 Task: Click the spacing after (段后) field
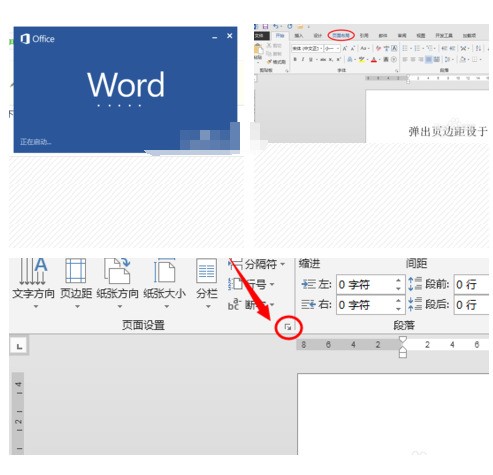coord(472,305)
